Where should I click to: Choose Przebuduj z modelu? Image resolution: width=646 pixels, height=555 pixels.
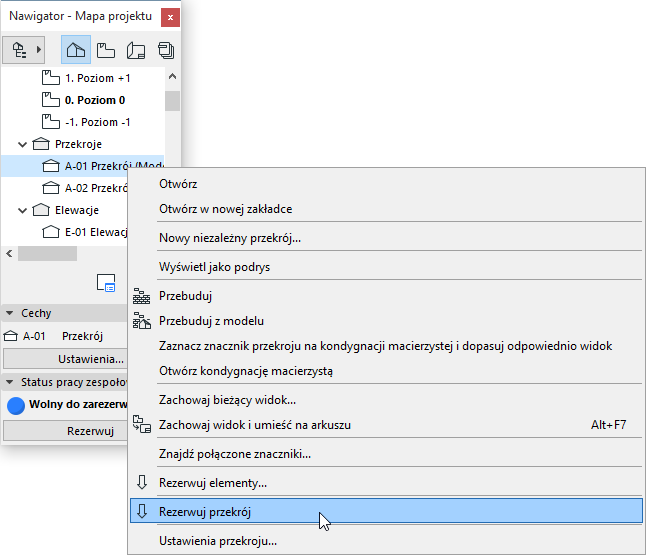click(x=386, y=321)
